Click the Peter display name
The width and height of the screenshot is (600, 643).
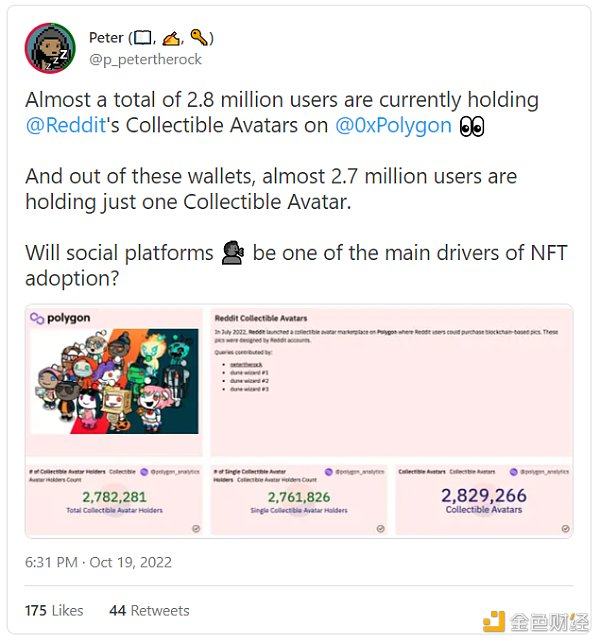click(106, 37)
